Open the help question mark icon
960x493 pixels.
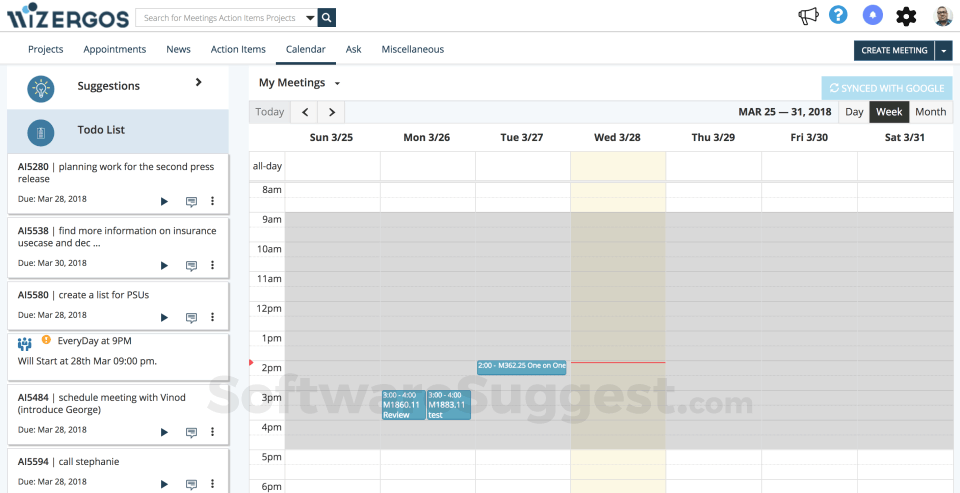coord(838,16)
